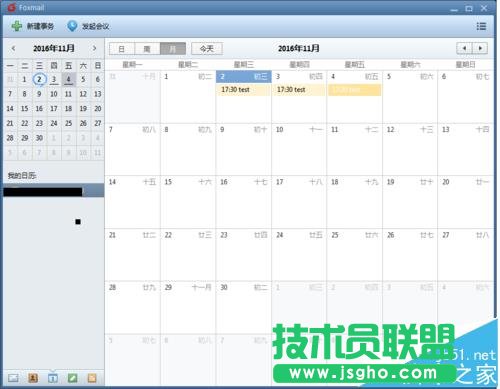The image size is (500, 389).
Task: Open the 17:30 test event on November 3
Action: coord(299,90)
